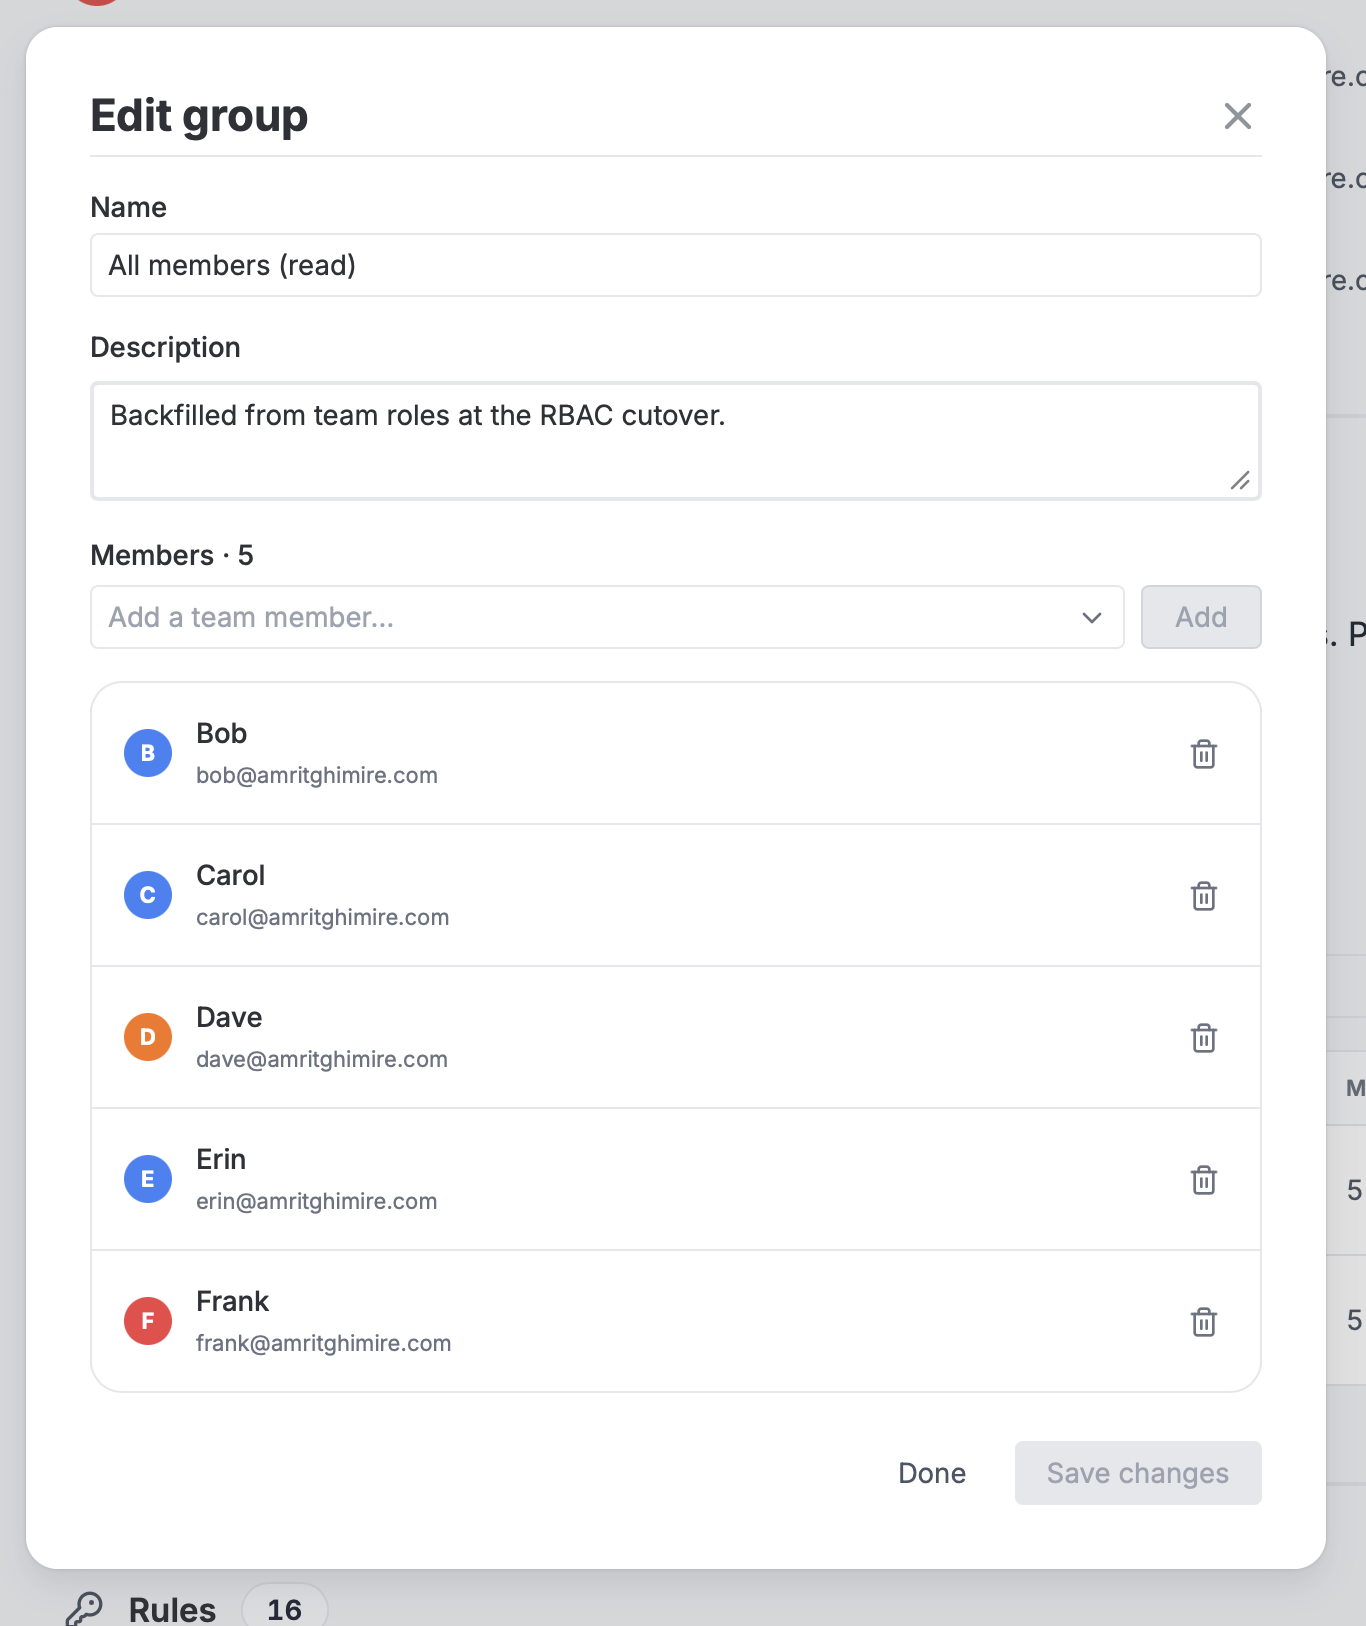The image size is (1366, 1626).
Task: Remove Erin via the trash icon
Action: pyautogui.click(x=1204, y=1180)
